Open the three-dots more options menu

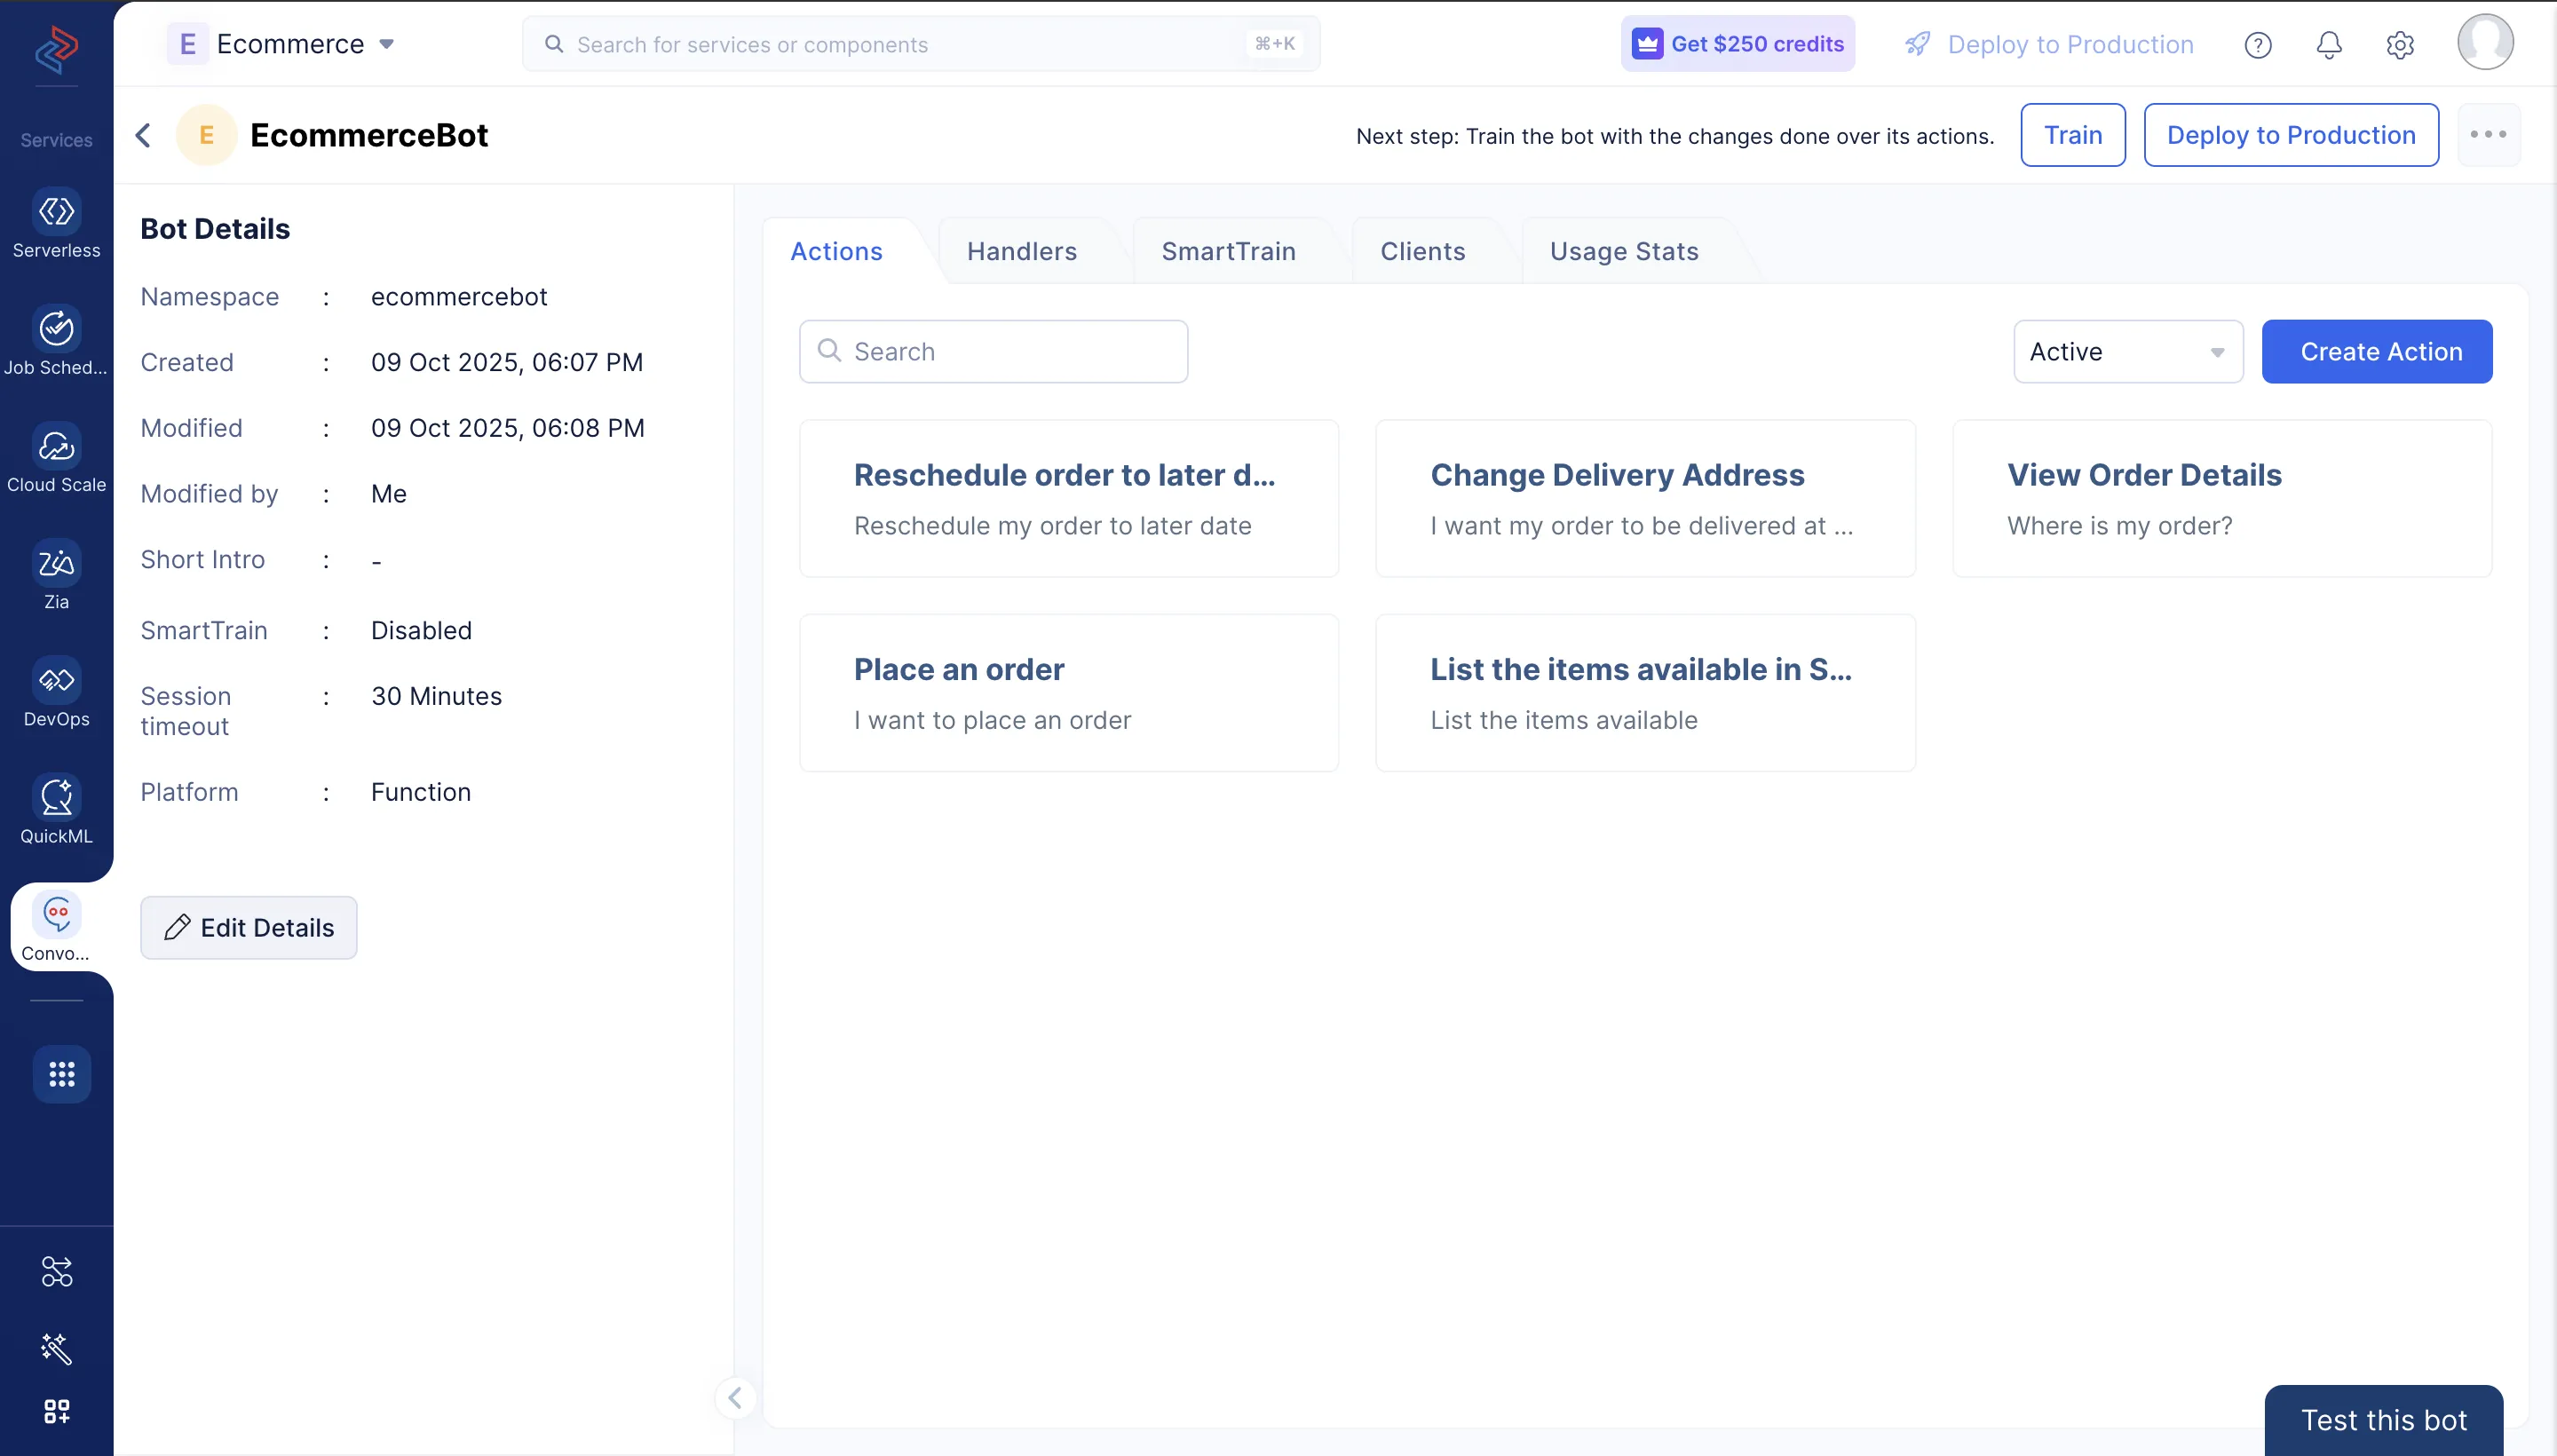point(2487,135)
